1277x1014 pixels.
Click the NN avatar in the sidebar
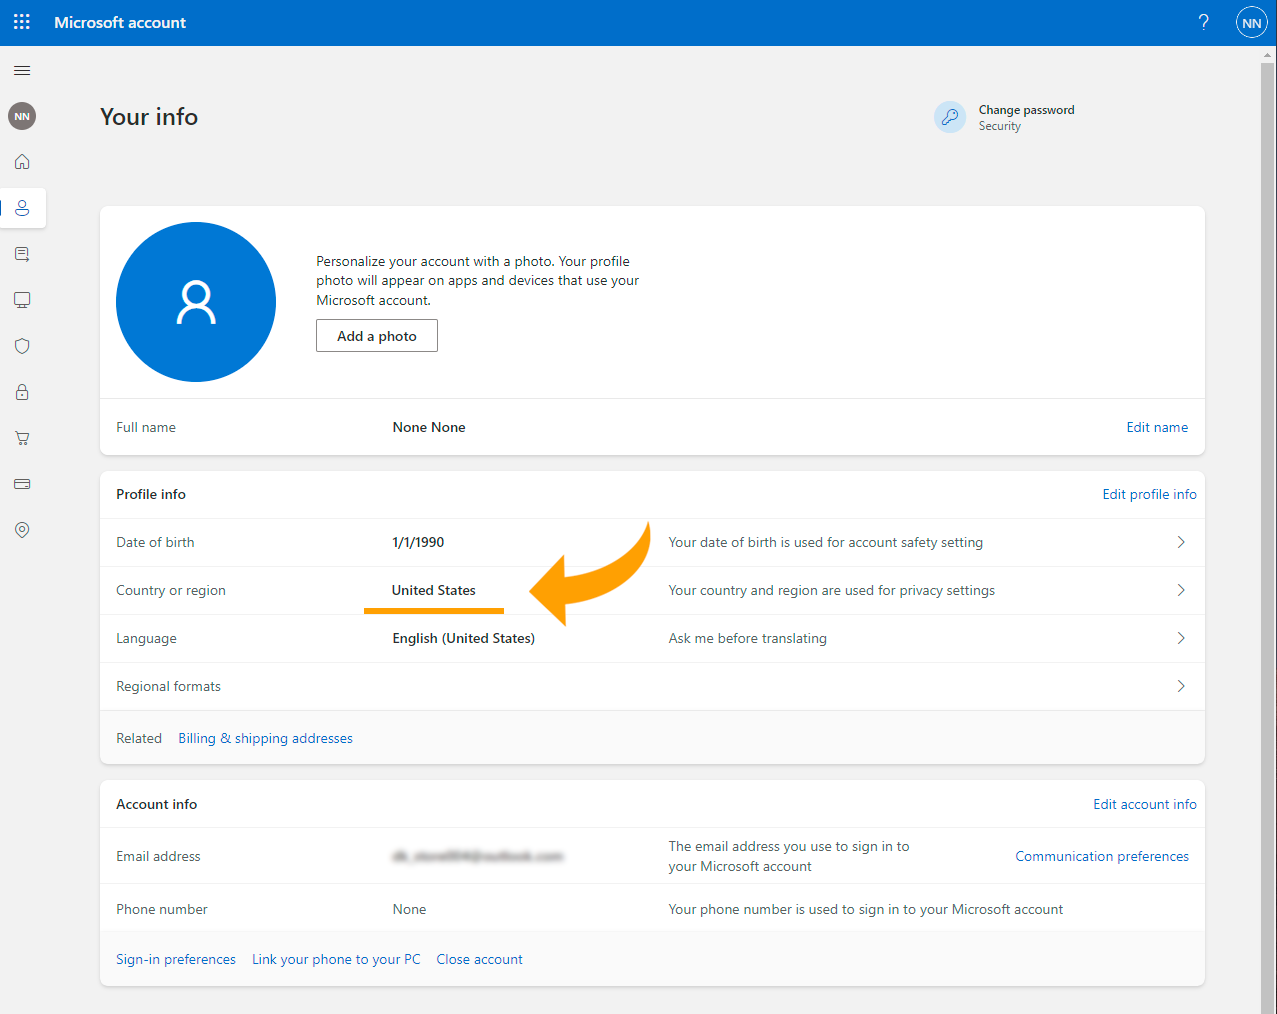click(x=22, y=116)
